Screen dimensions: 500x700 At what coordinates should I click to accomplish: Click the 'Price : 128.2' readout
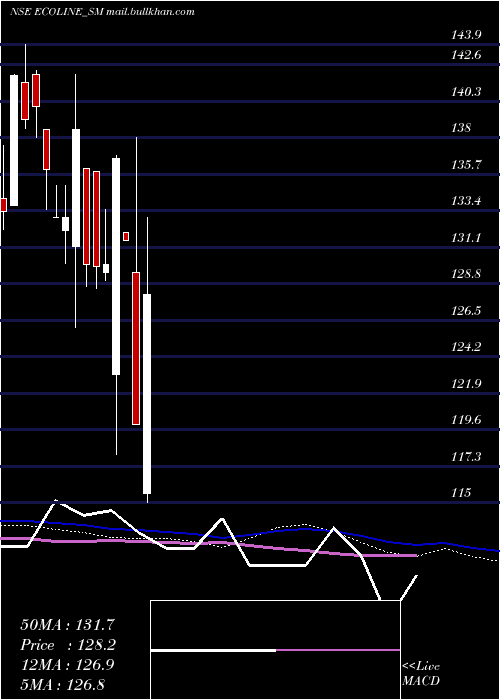(x=68, y=645)
